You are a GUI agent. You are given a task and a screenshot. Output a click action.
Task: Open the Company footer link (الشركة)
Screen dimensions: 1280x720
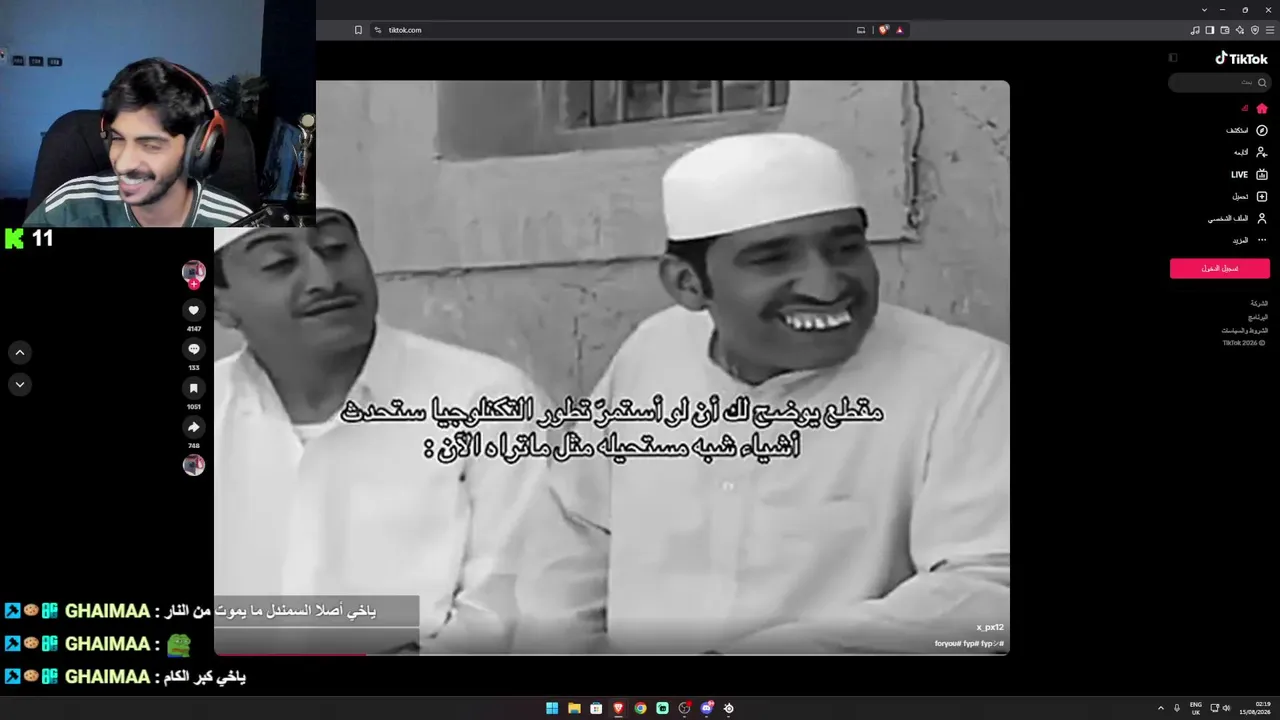click(1259, 303)
